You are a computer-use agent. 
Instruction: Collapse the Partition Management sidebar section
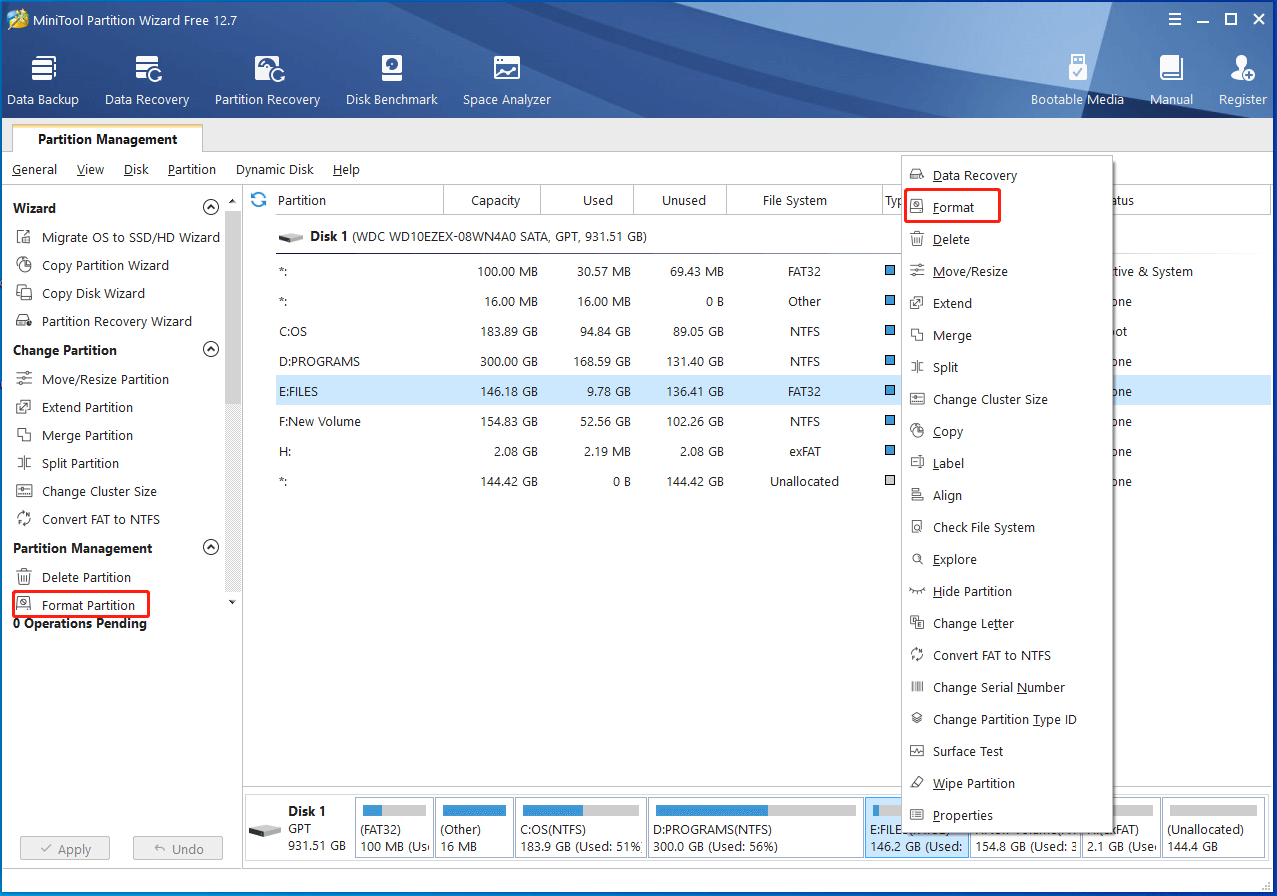point(211,548)
